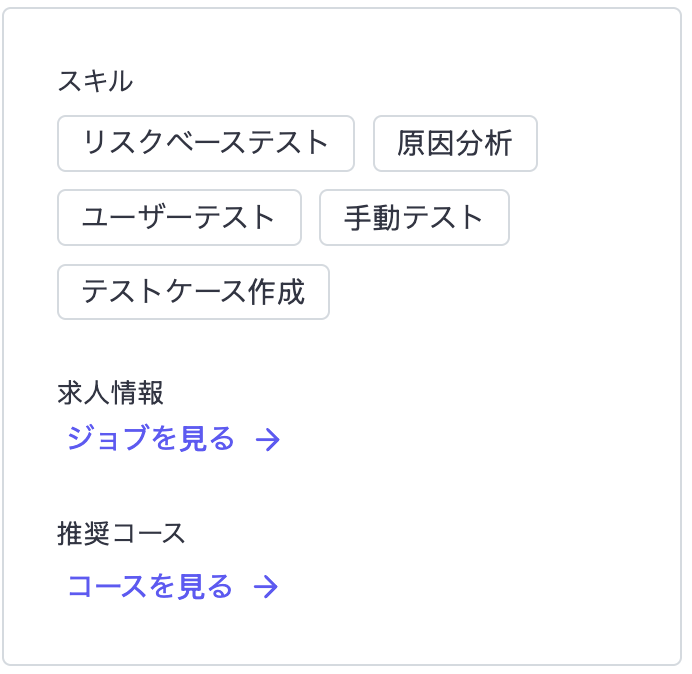Open the ジョブを見る link
Viewport: 692px width, 674px height.
point(151,439)
